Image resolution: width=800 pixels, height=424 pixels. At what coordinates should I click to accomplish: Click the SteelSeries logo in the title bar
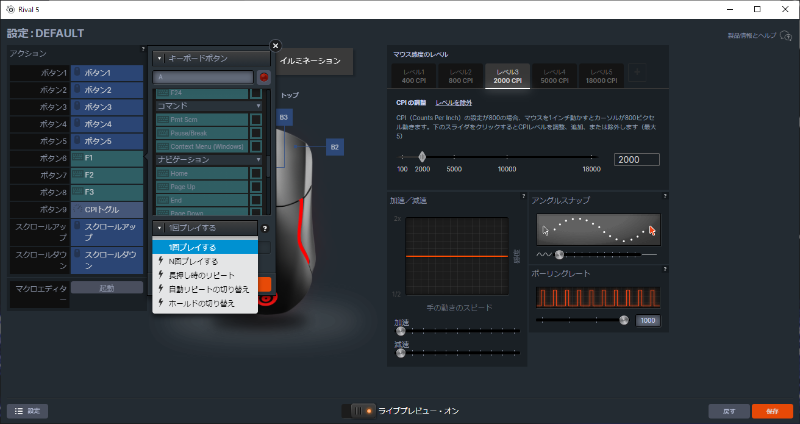click(10, 9)
